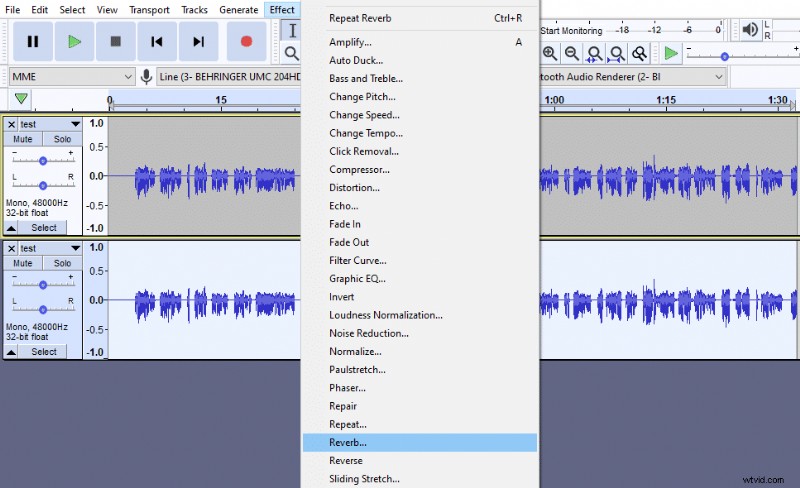
Task: Choose Compressor... effect
Action: click(420, 169)
